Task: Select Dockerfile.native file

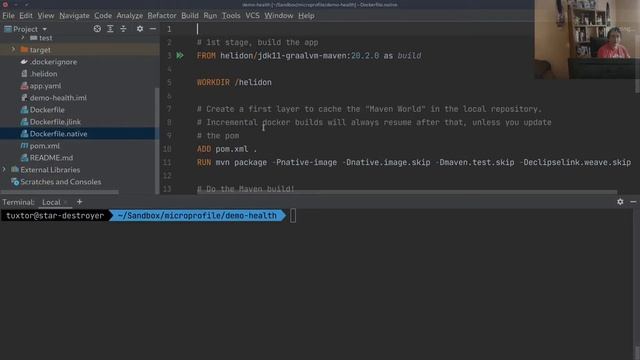Action: (58, 133)
